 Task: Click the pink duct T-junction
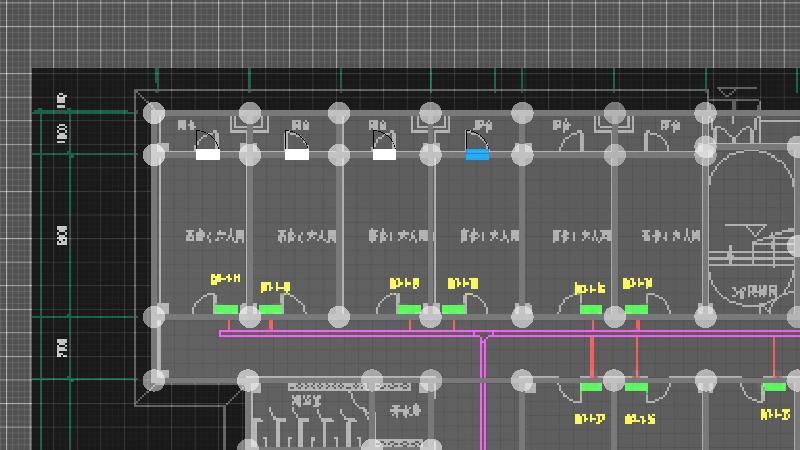(483, 336)
